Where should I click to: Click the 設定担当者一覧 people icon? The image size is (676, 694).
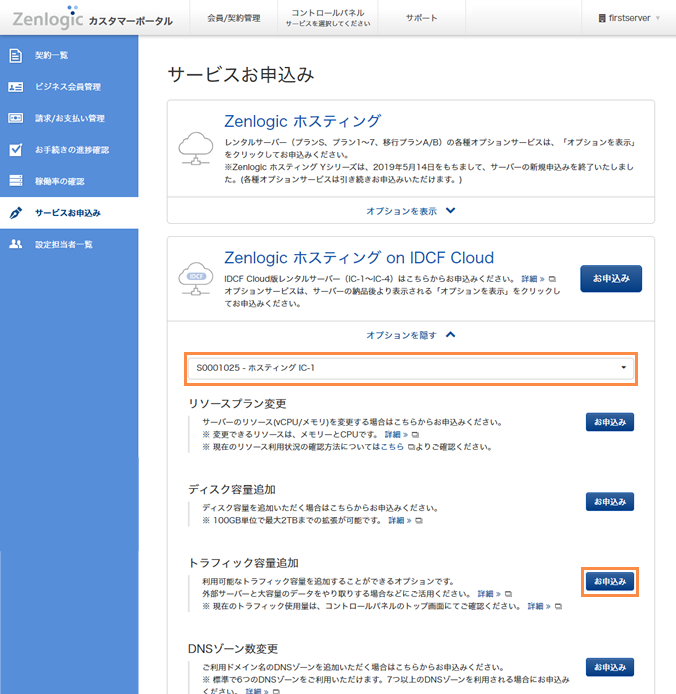pyautogui.click(x=15, y=244)
